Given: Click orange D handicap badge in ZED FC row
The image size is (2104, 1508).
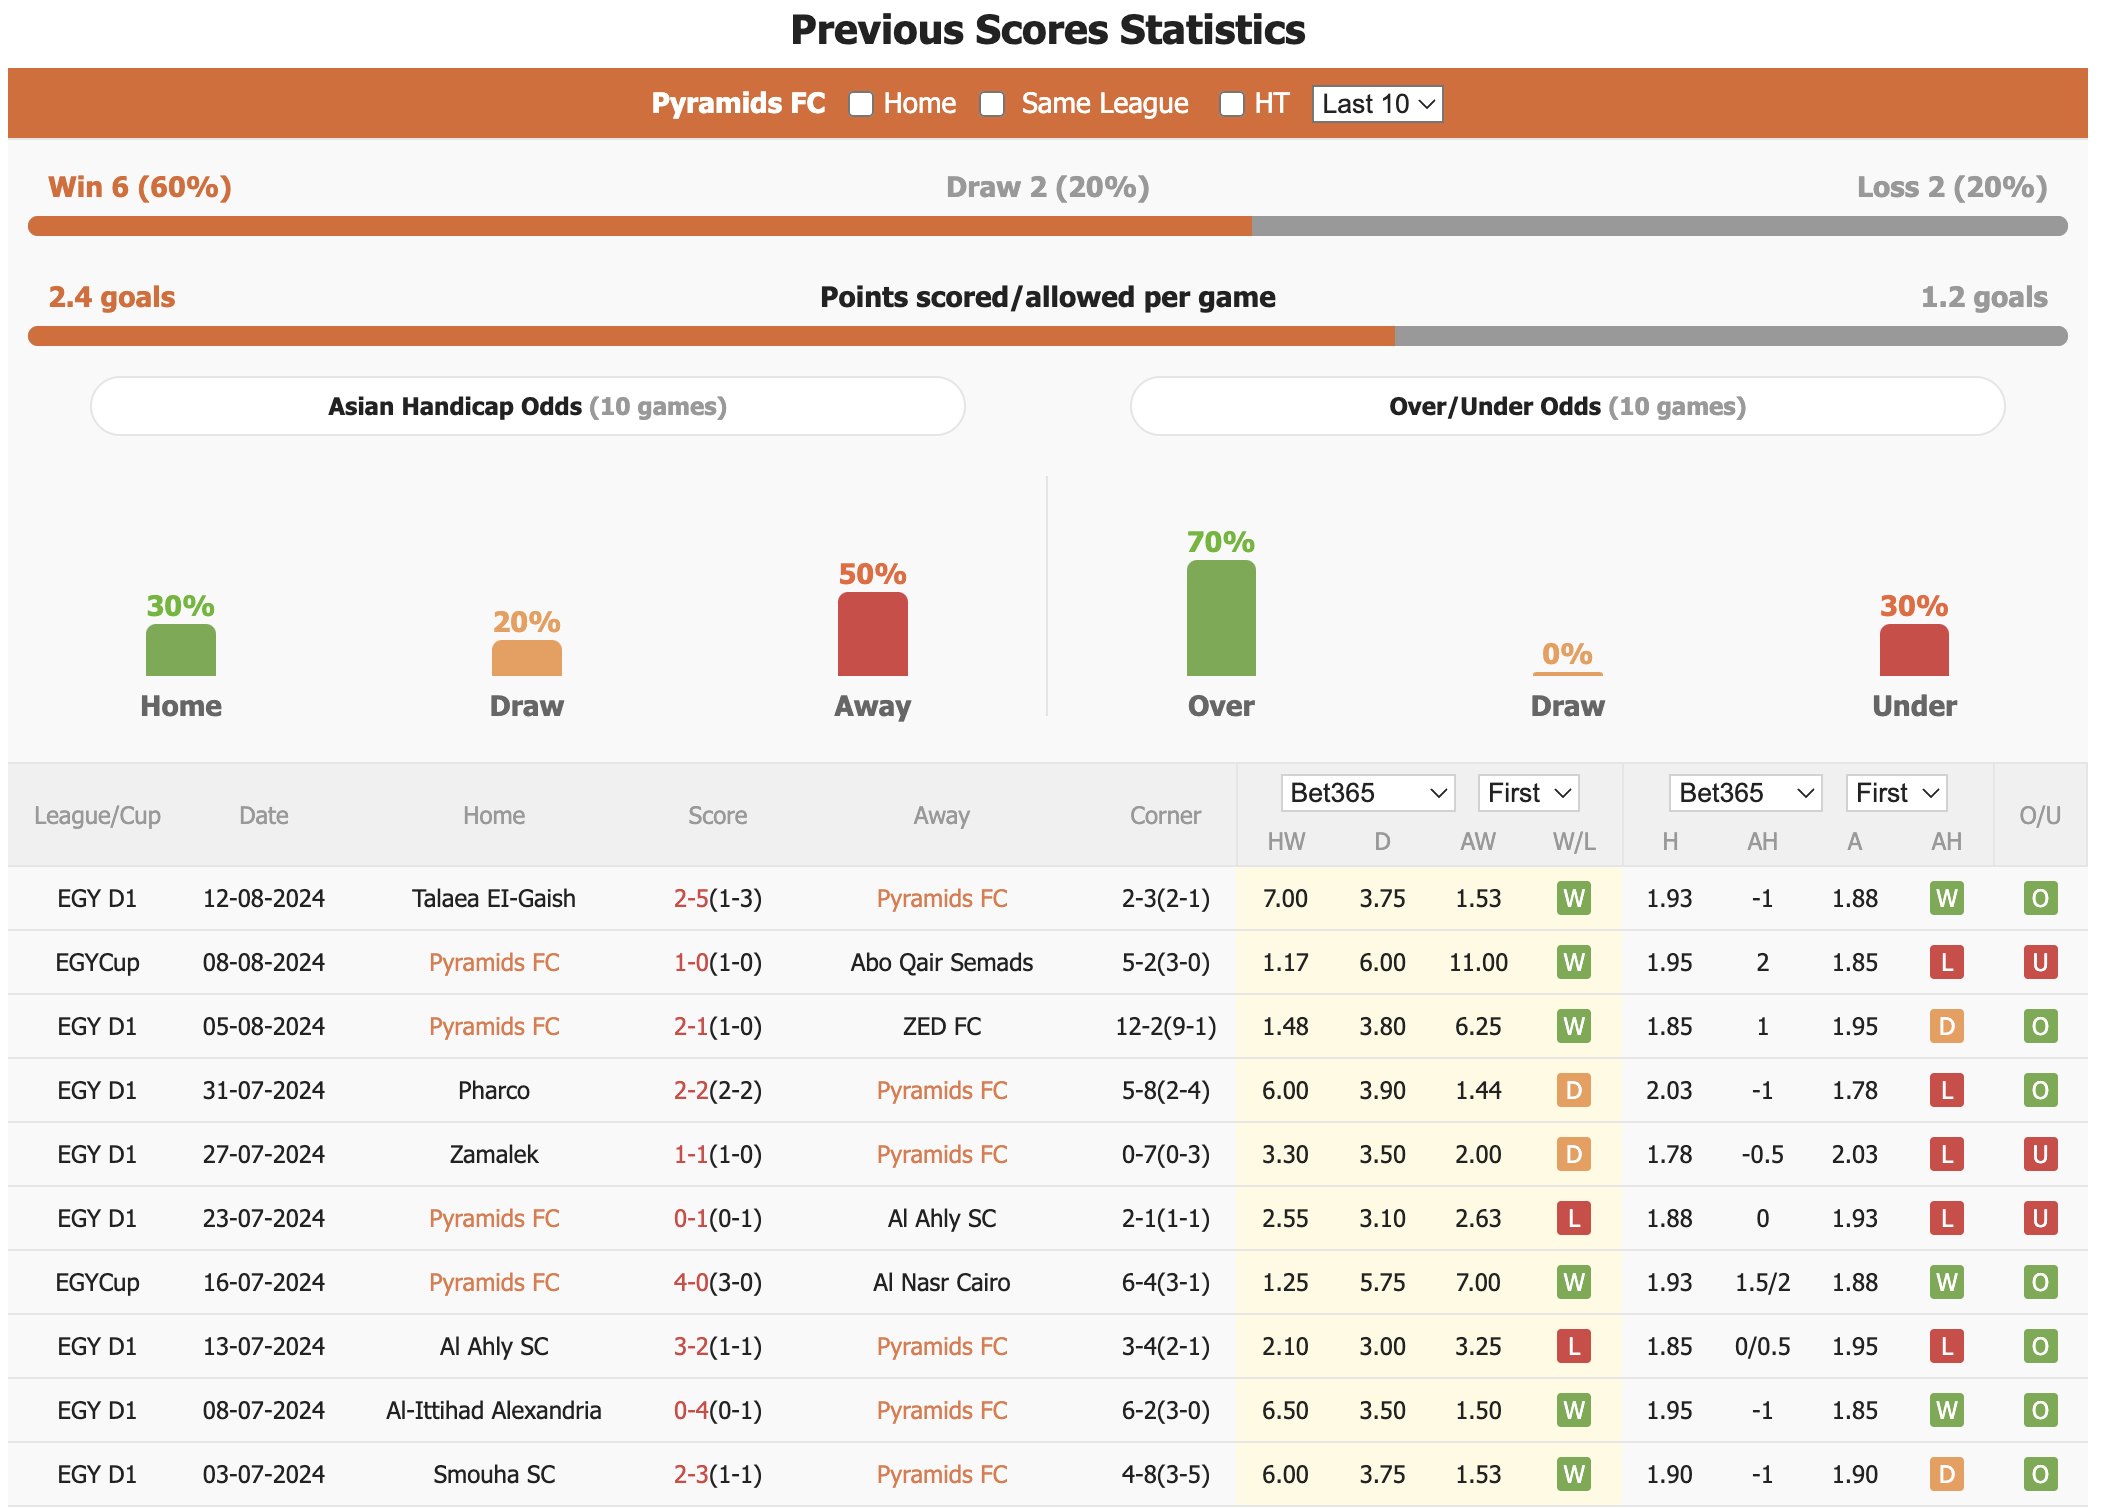Looking at the screenshot, I should (1946, 1026).
